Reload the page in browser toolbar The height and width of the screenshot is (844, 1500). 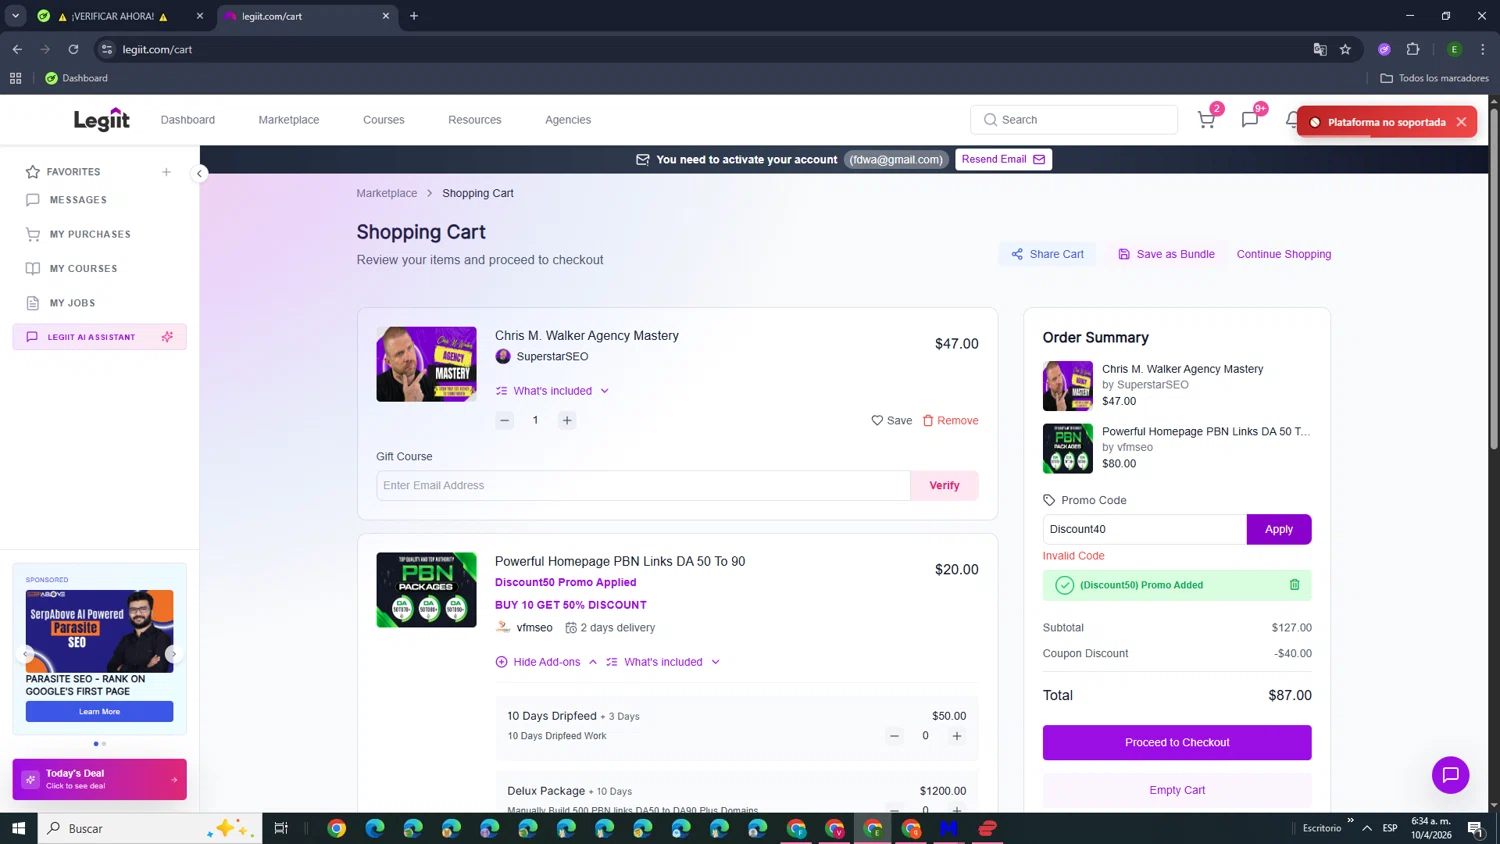(x=73, y=49)
